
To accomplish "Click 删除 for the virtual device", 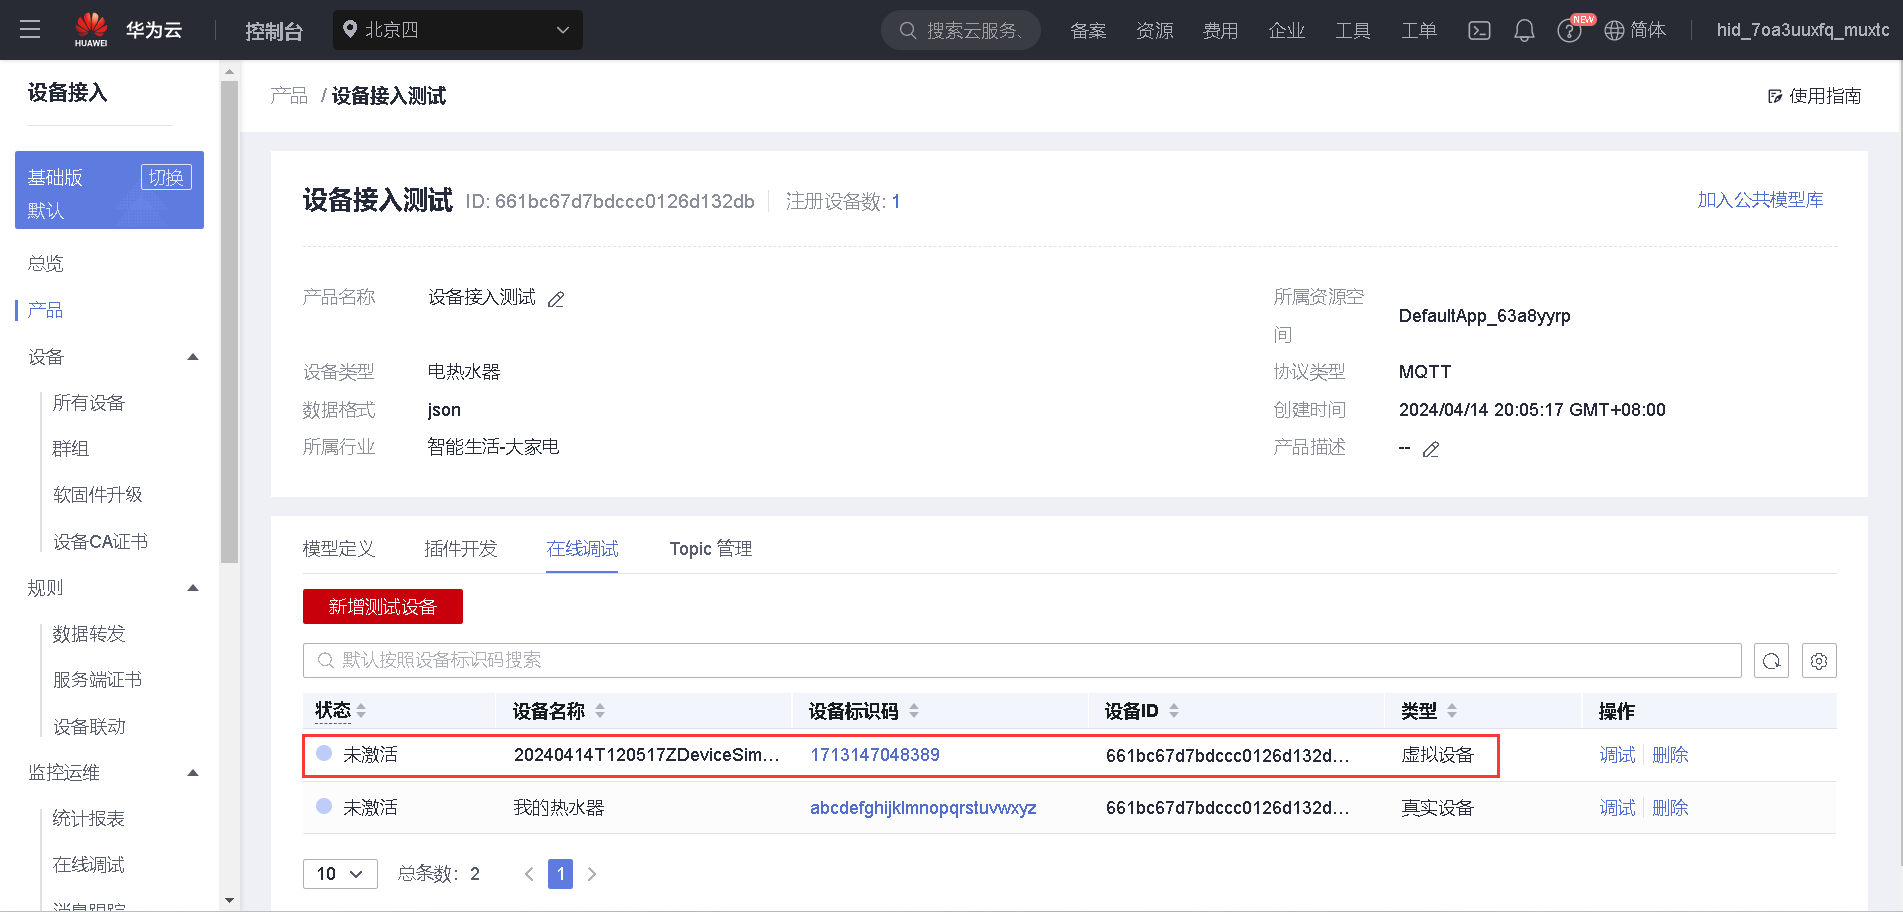I will coord(1670,755).
